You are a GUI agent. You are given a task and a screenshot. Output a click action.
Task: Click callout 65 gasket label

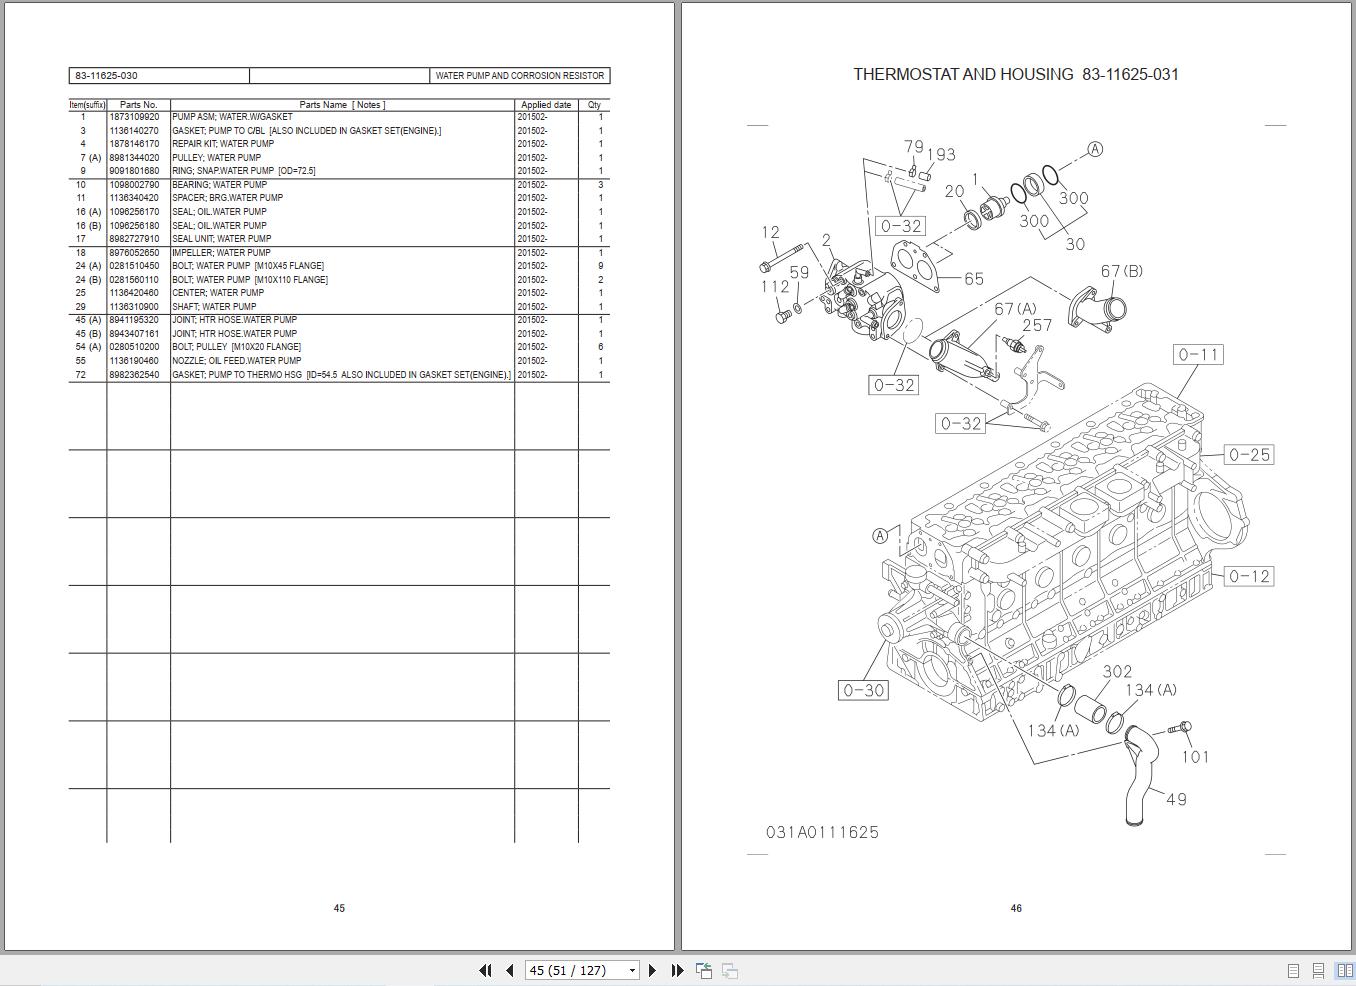[974, 279]
